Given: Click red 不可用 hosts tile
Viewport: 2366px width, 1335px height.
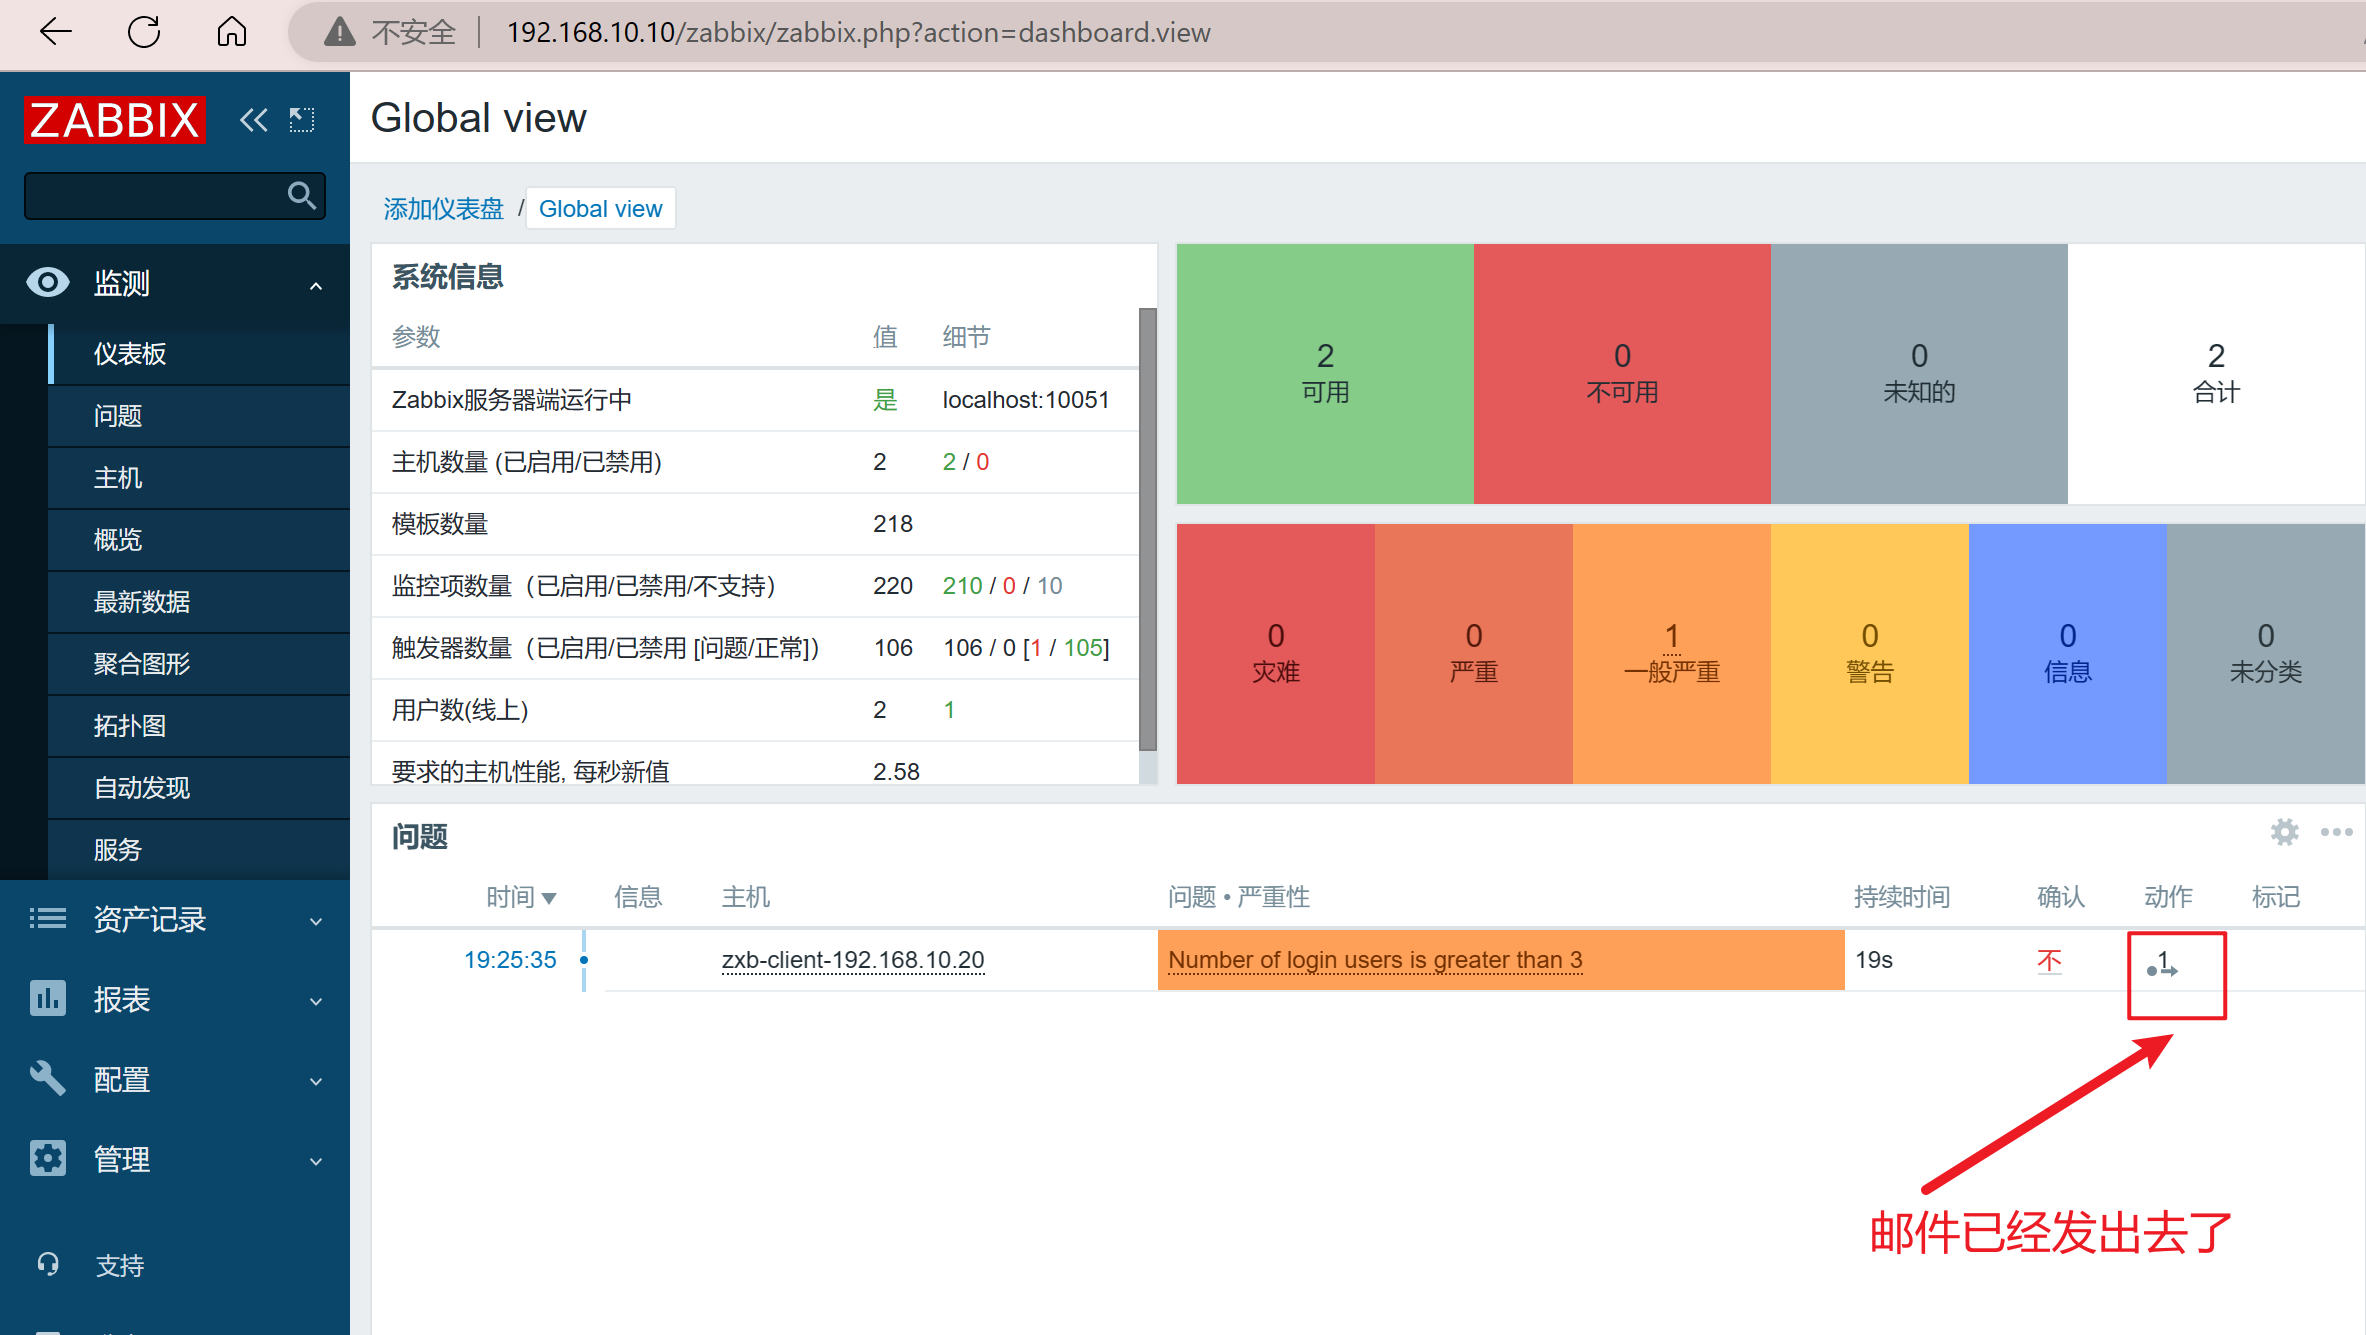Looking at the screenshot, I should coord(1622,373).
